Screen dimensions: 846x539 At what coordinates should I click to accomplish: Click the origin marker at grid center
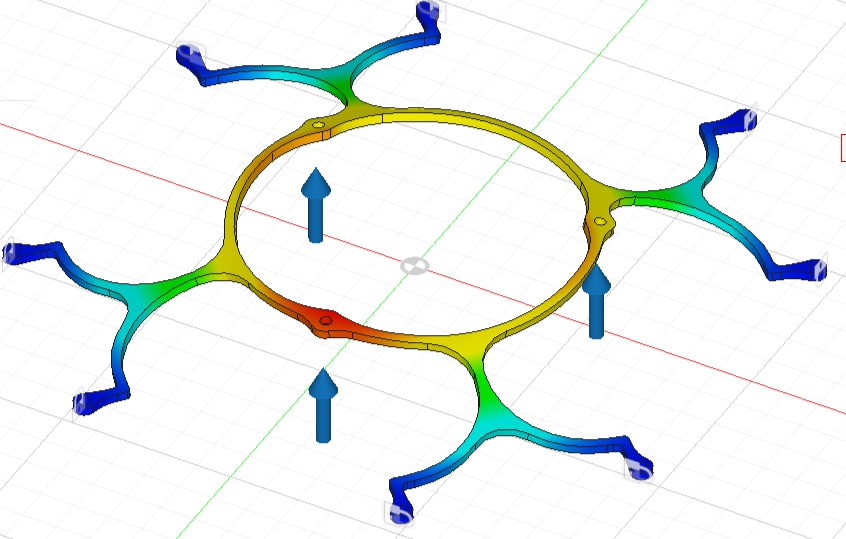pyautogui.click(x=415, y=265)
